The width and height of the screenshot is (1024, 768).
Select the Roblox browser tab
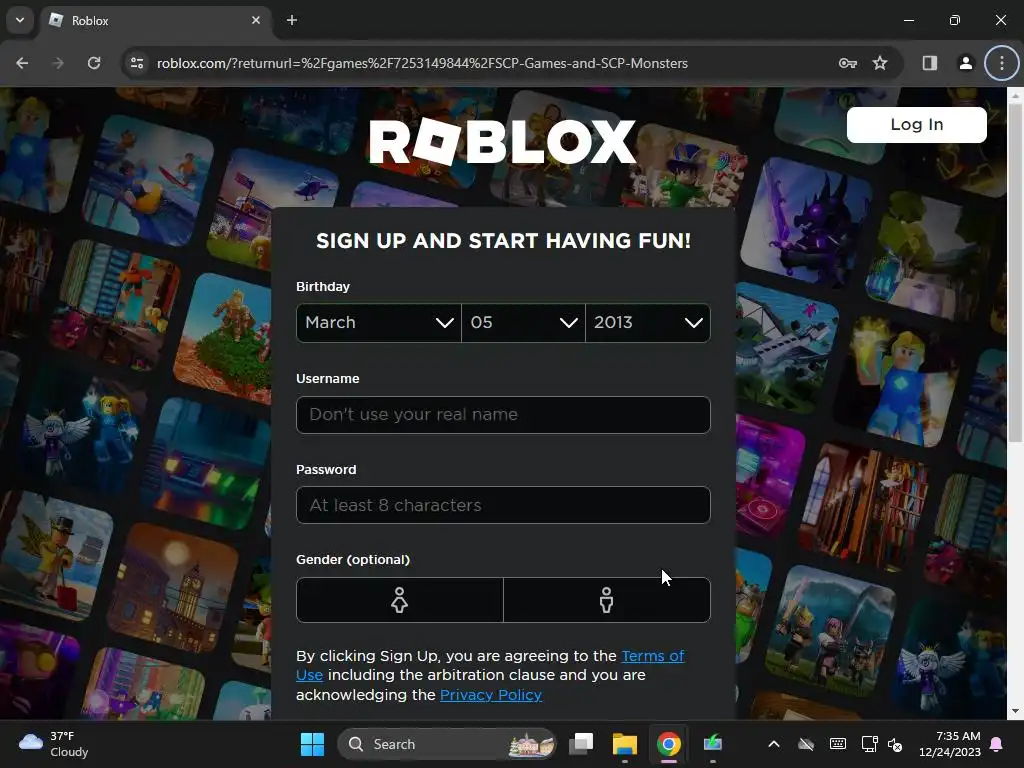(x=155, y=20)
